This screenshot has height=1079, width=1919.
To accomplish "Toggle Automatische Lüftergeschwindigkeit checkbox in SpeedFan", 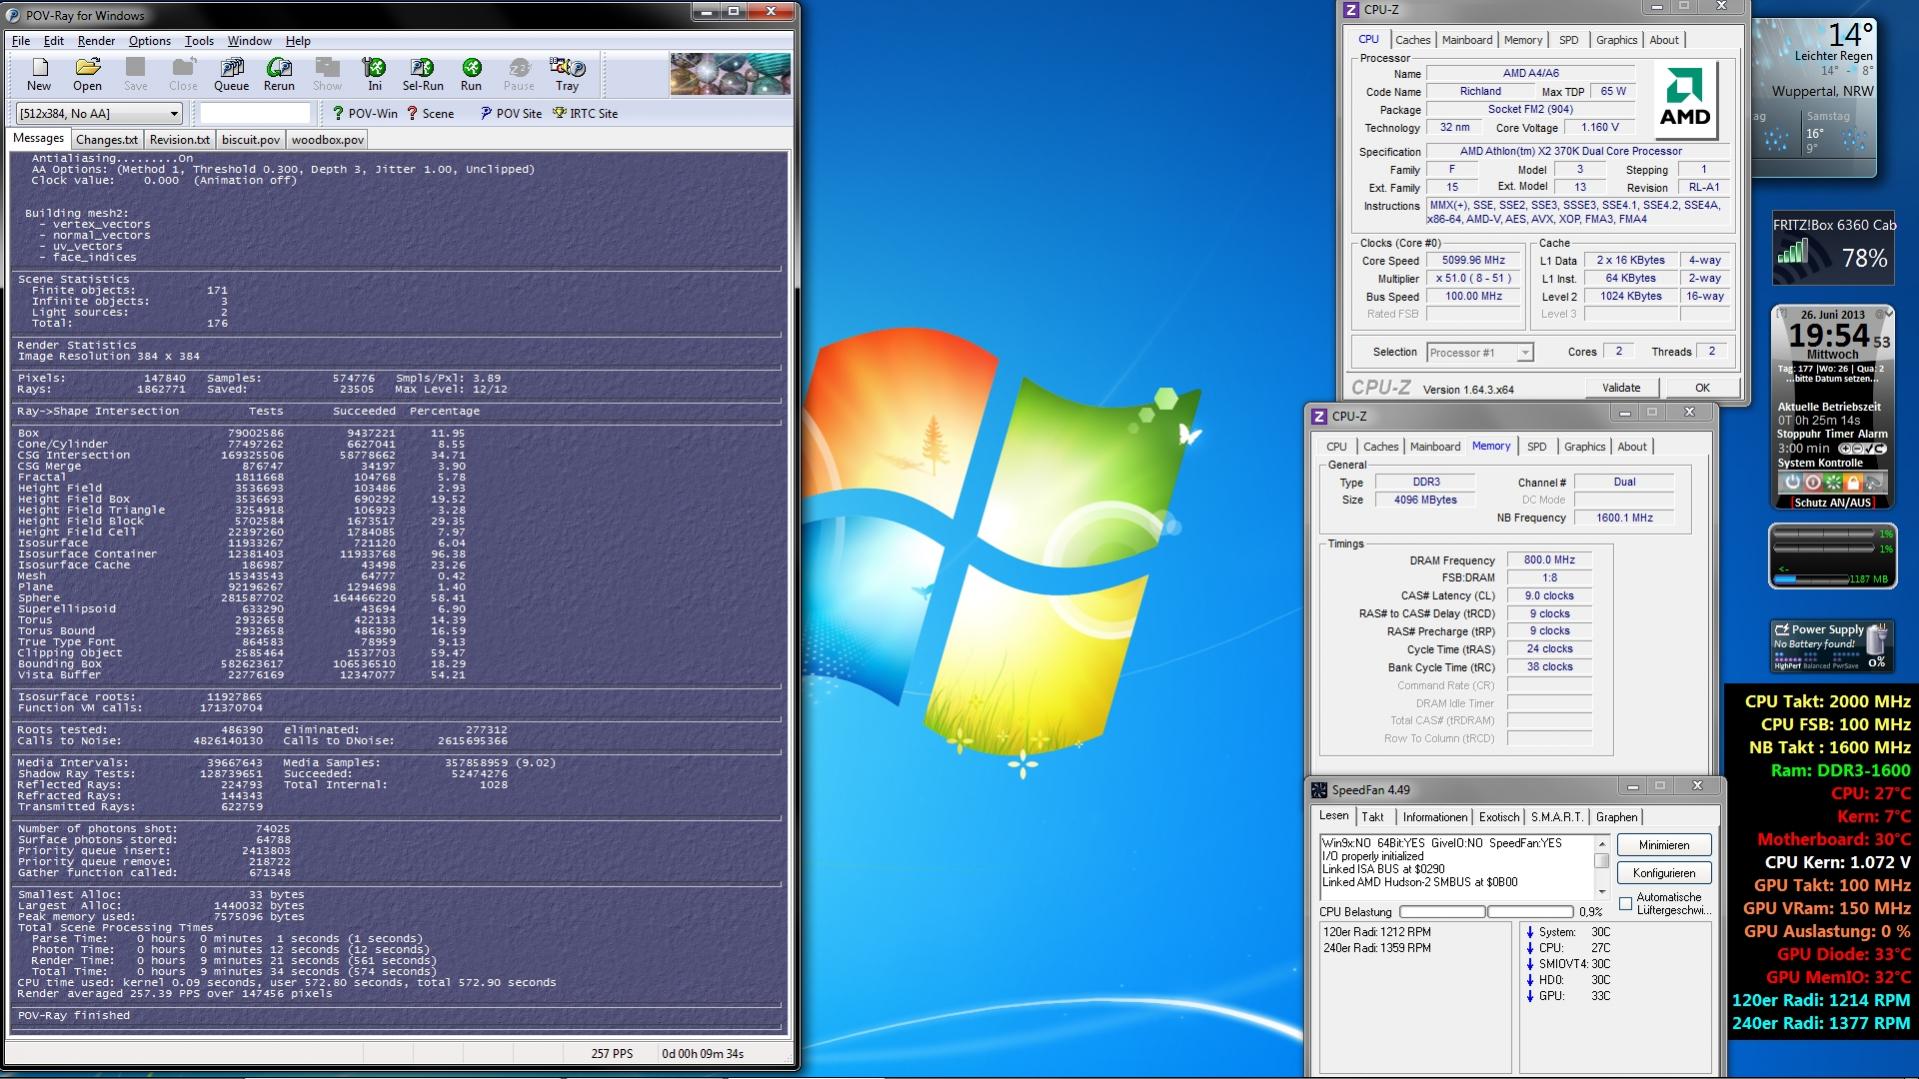I will pyautogui.click(x=1625, y=904).
